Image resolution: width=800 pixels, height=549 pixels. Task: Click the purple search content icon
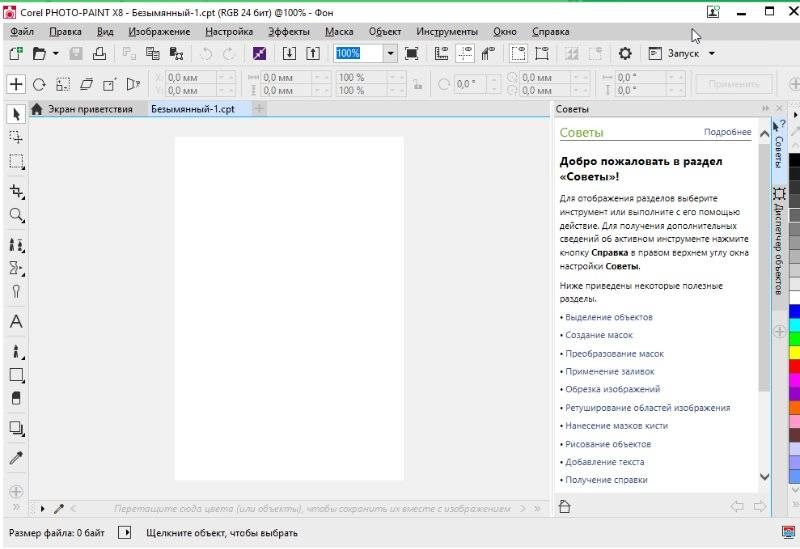[259, 53]
